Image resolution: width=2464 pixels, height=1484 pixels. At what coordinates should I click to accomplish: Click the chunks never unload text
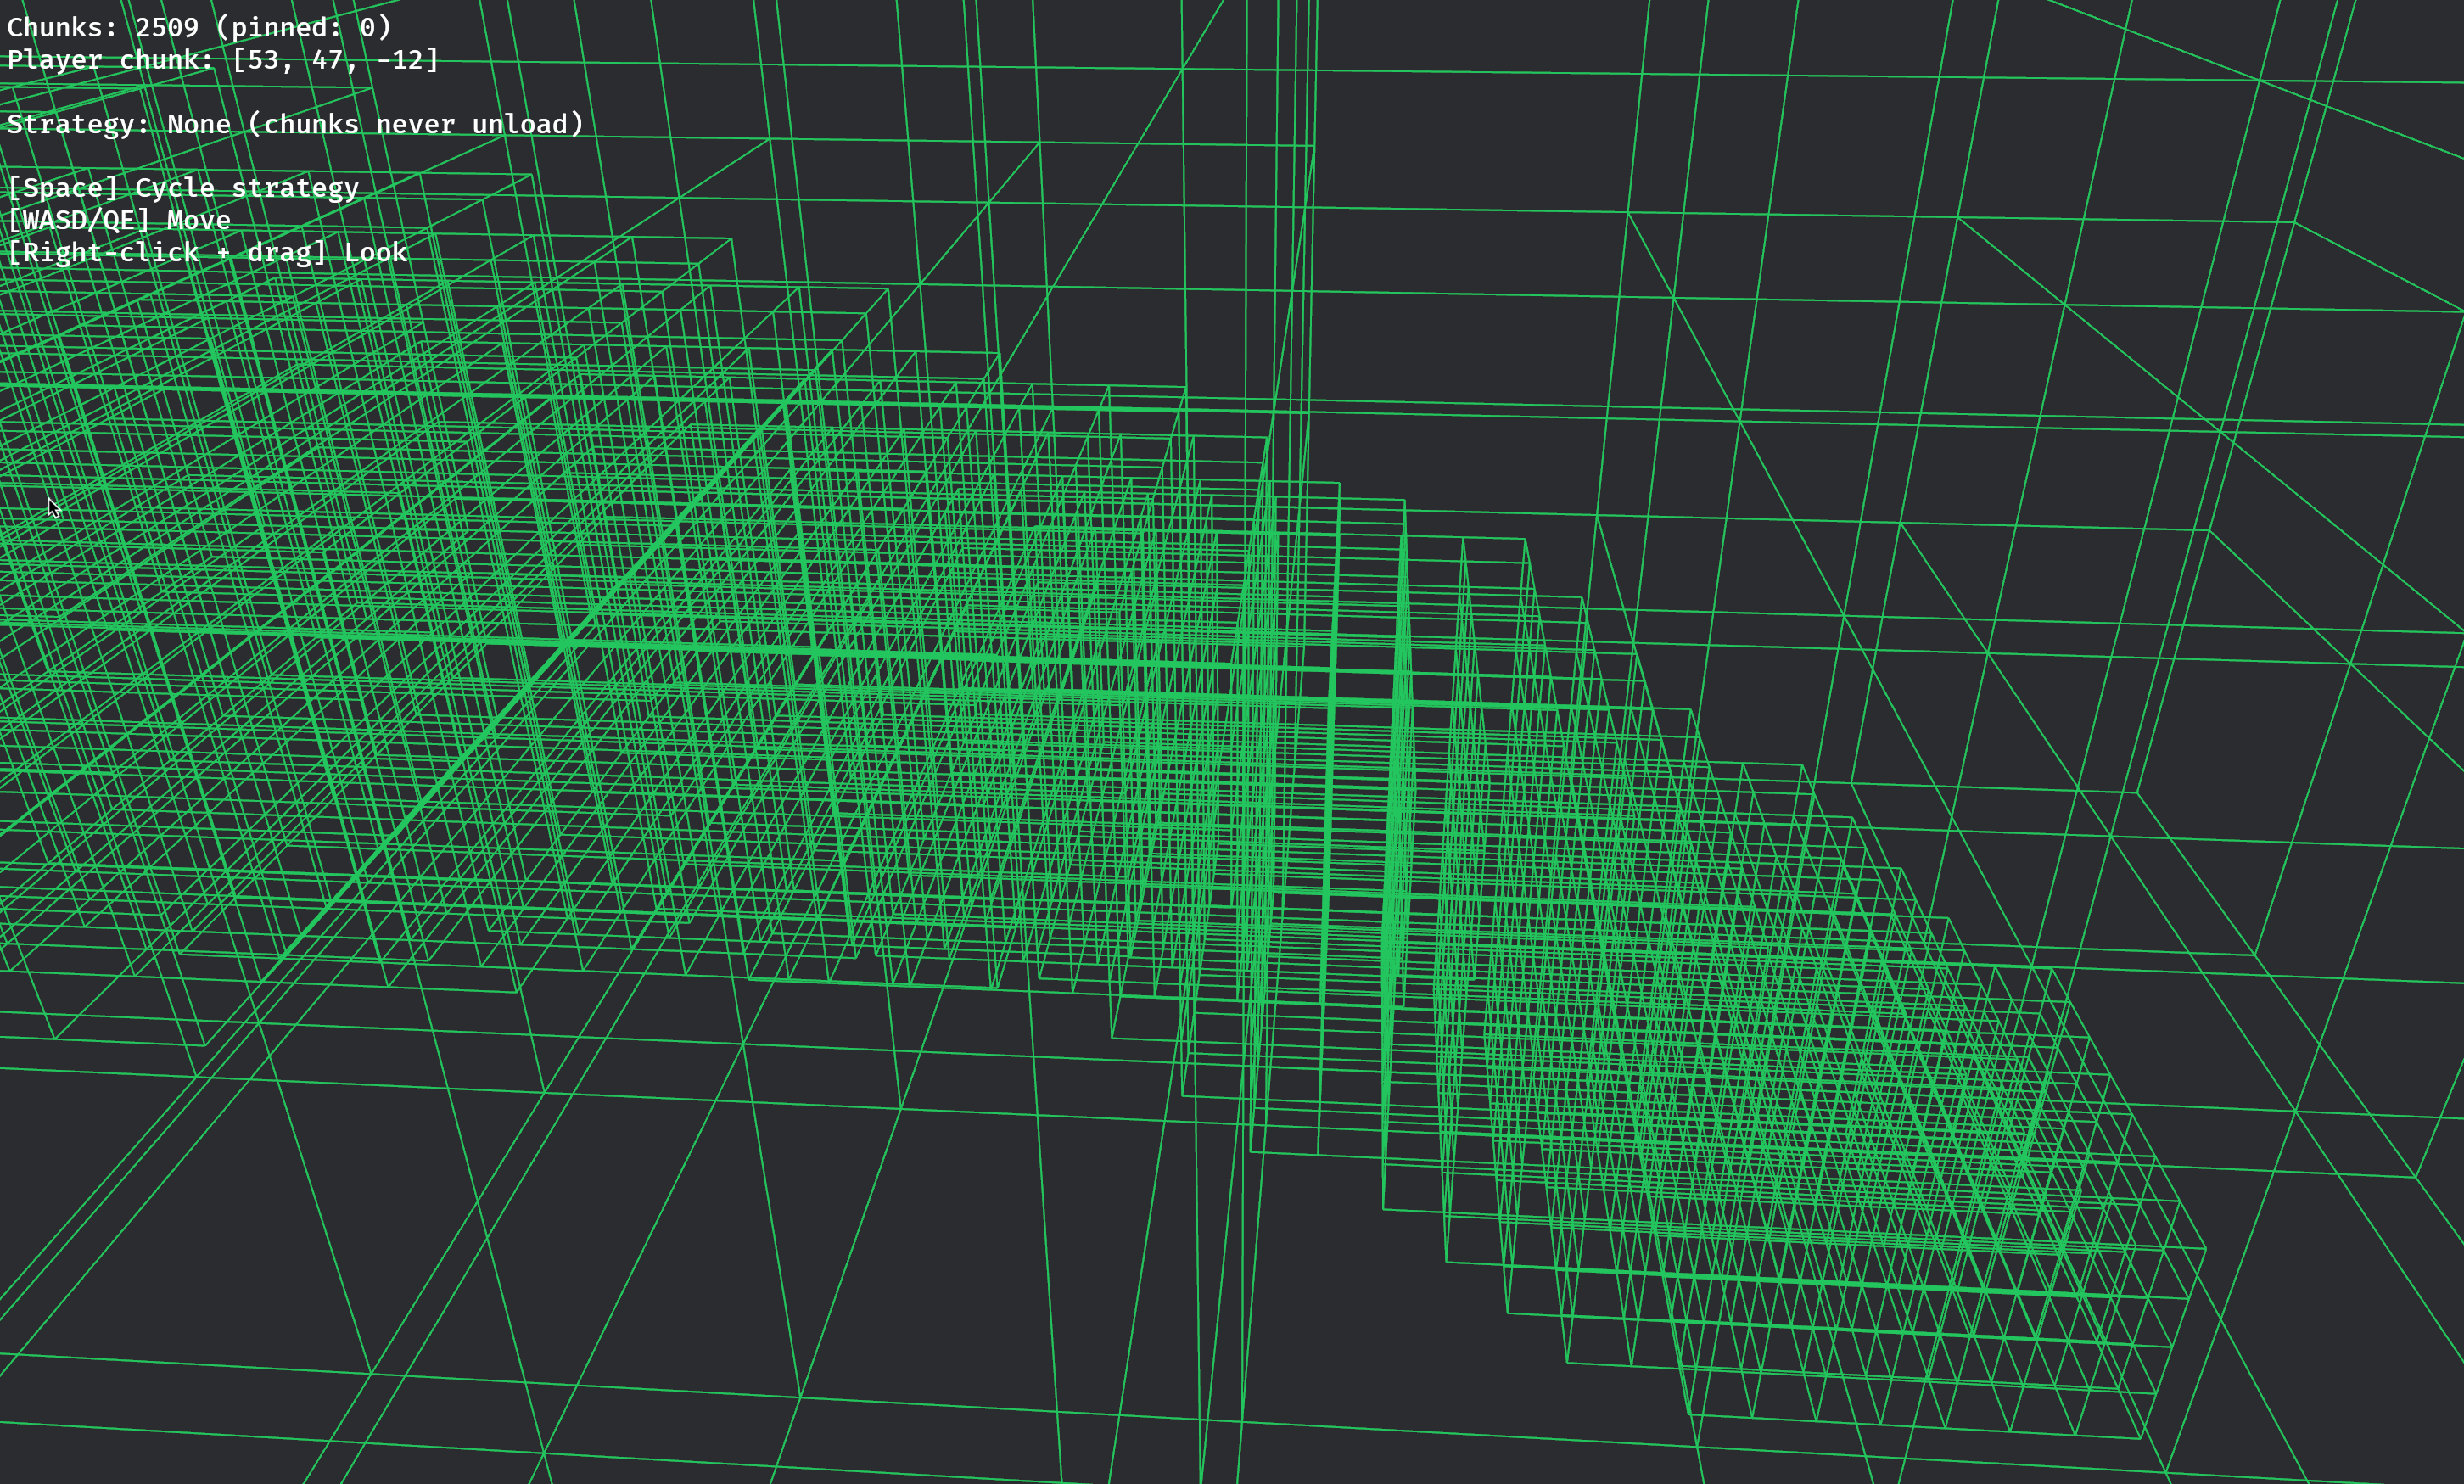(415, 124)
